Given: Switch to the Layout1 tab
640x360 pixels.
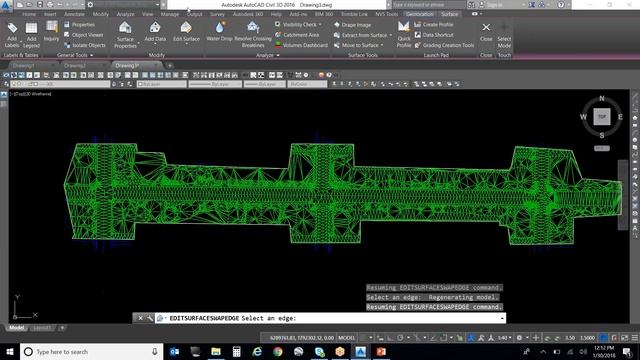Looking at the screenshot, I should click(42, 328).
